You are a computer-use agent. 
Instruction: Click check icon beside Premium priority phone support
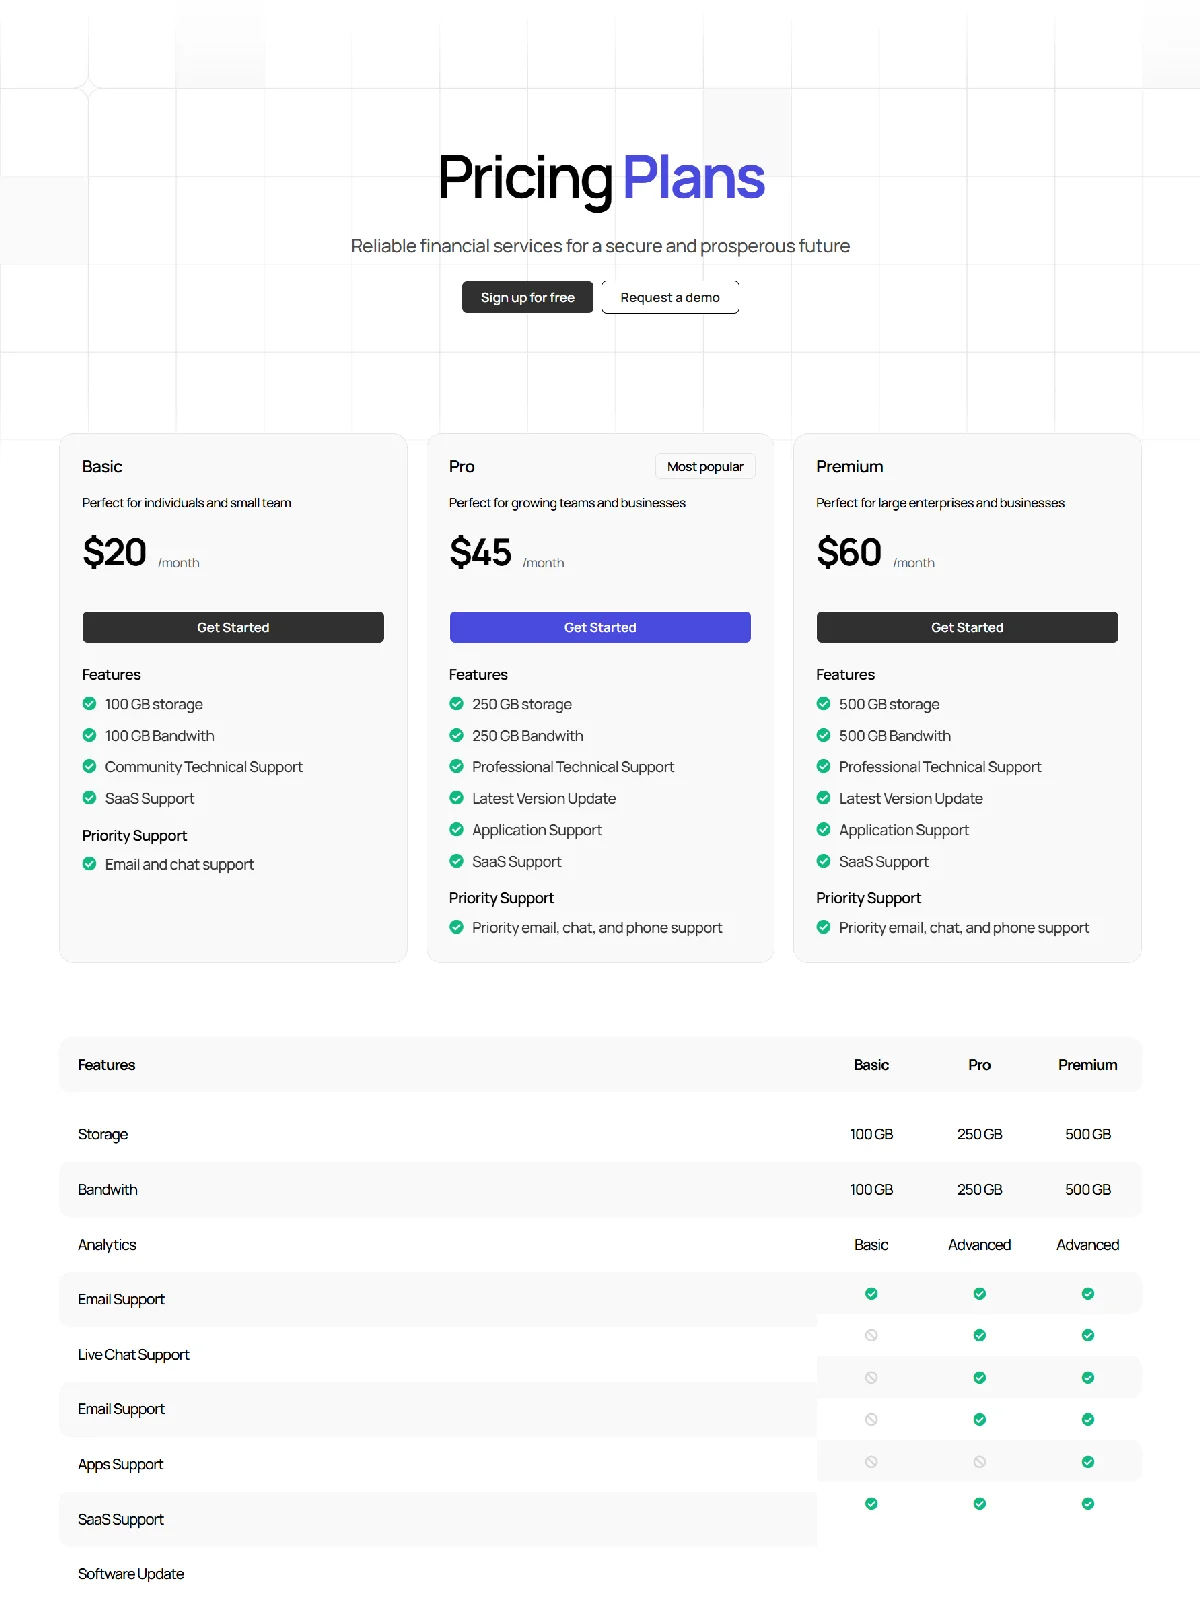823,927
